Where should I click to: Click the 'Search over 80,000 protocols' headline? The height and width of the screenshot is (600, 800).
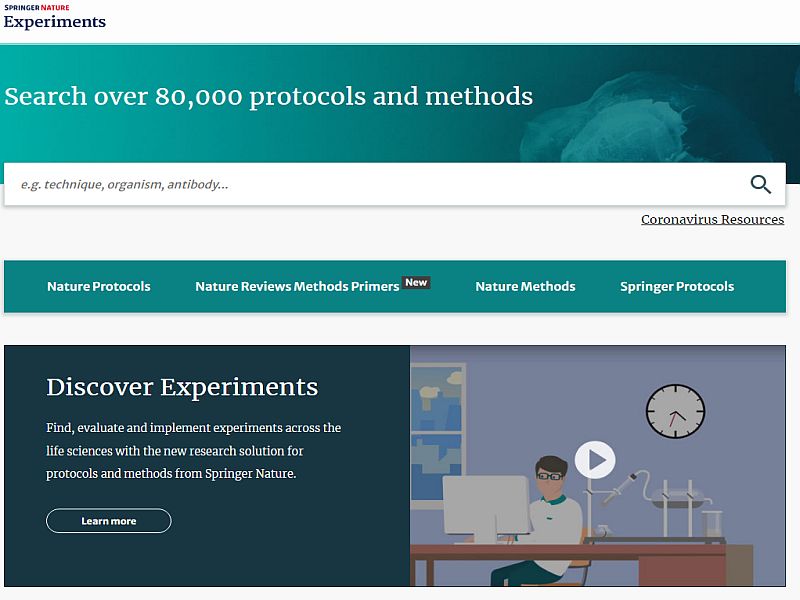tap(268, 96)
